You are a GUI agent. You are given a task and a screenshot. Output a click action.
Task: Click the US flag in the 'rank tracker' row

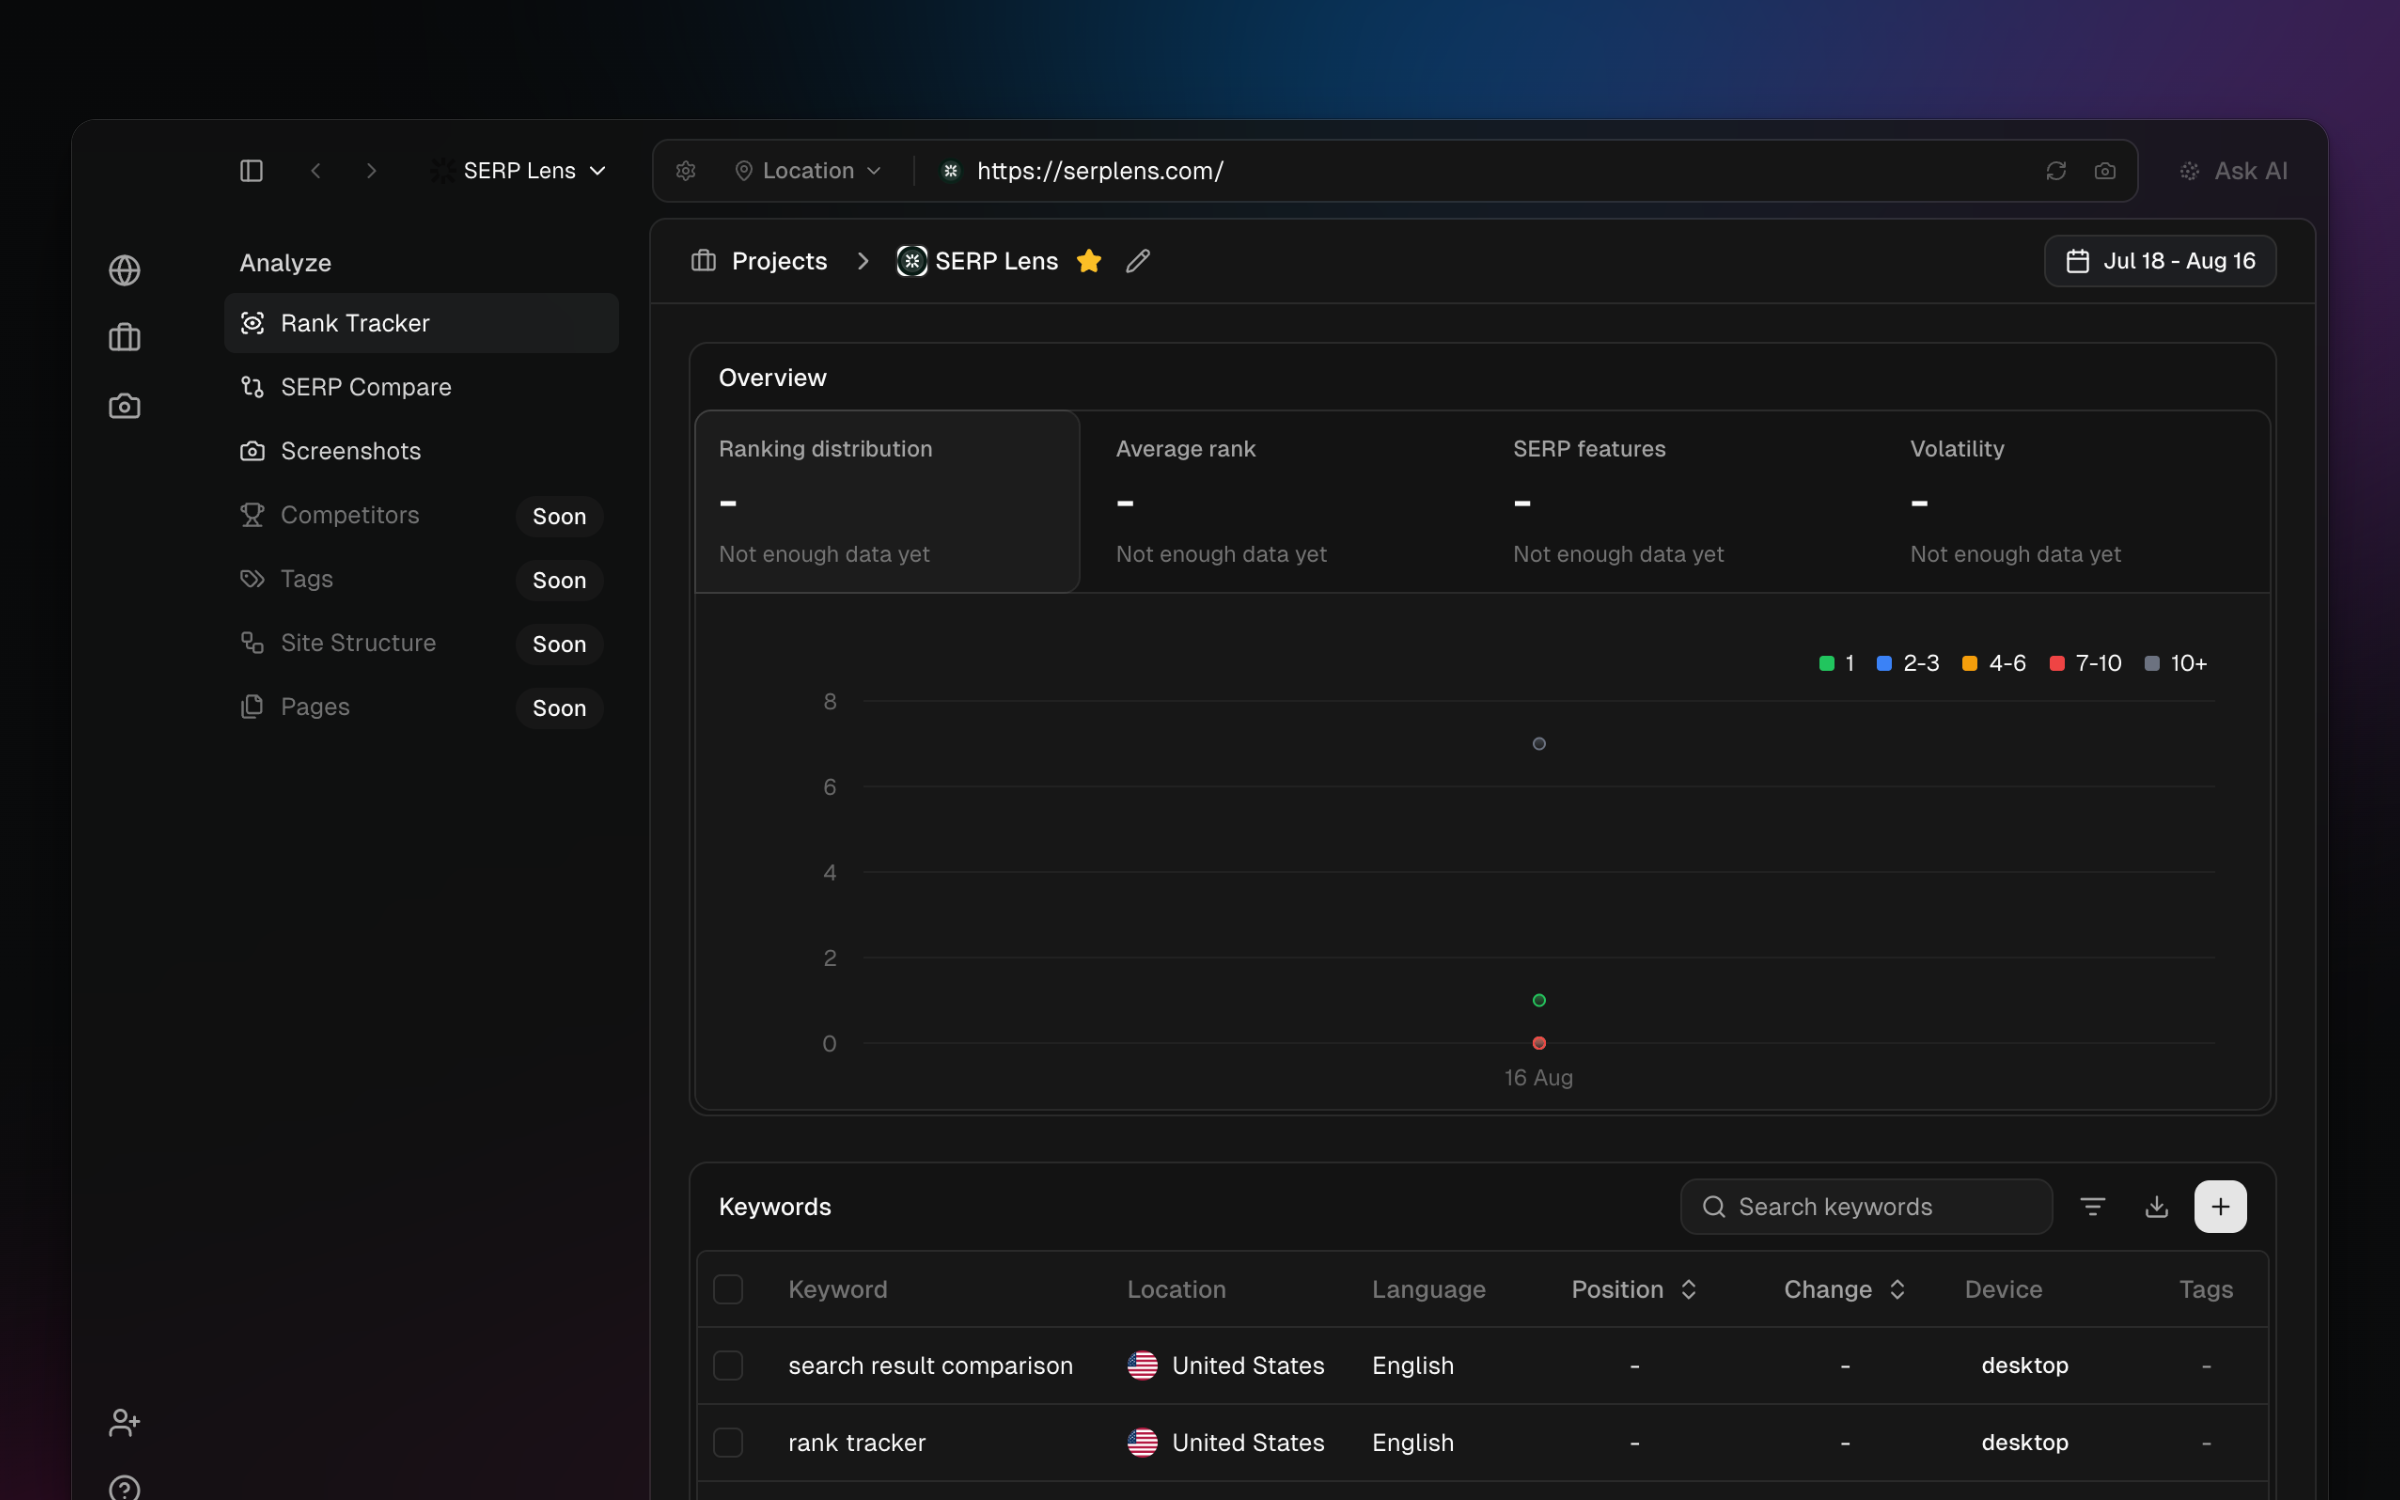click(x=1142, y=1442)
